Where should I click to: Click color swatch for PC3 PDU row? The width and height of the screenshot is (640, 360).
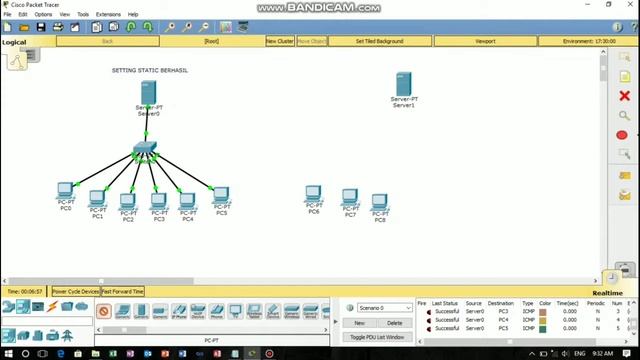click(542, 312)
